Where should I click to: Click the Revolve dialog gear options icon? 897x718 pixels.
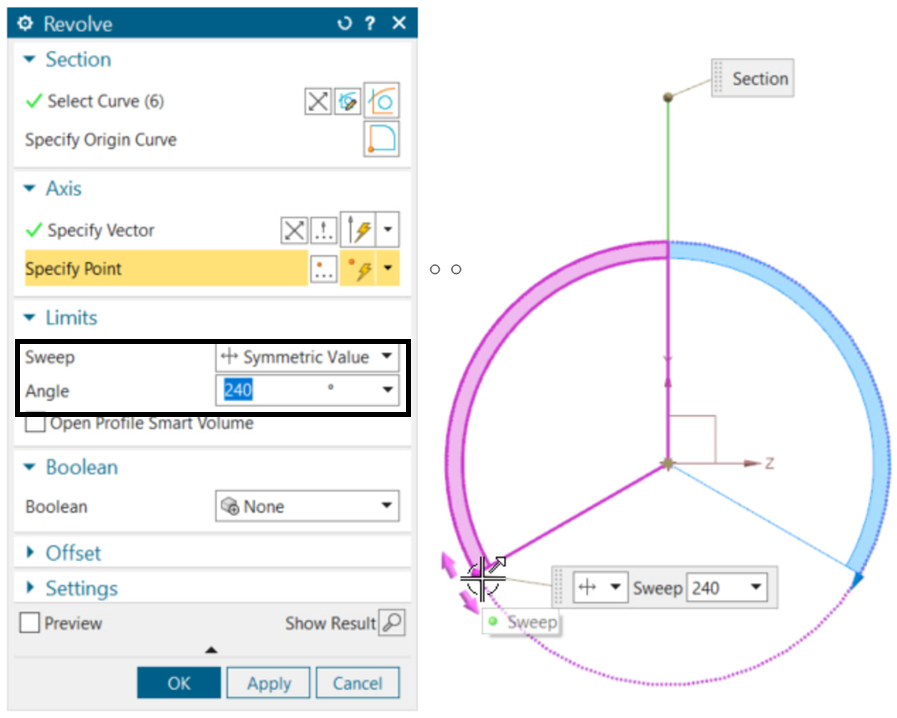(25, 23)
